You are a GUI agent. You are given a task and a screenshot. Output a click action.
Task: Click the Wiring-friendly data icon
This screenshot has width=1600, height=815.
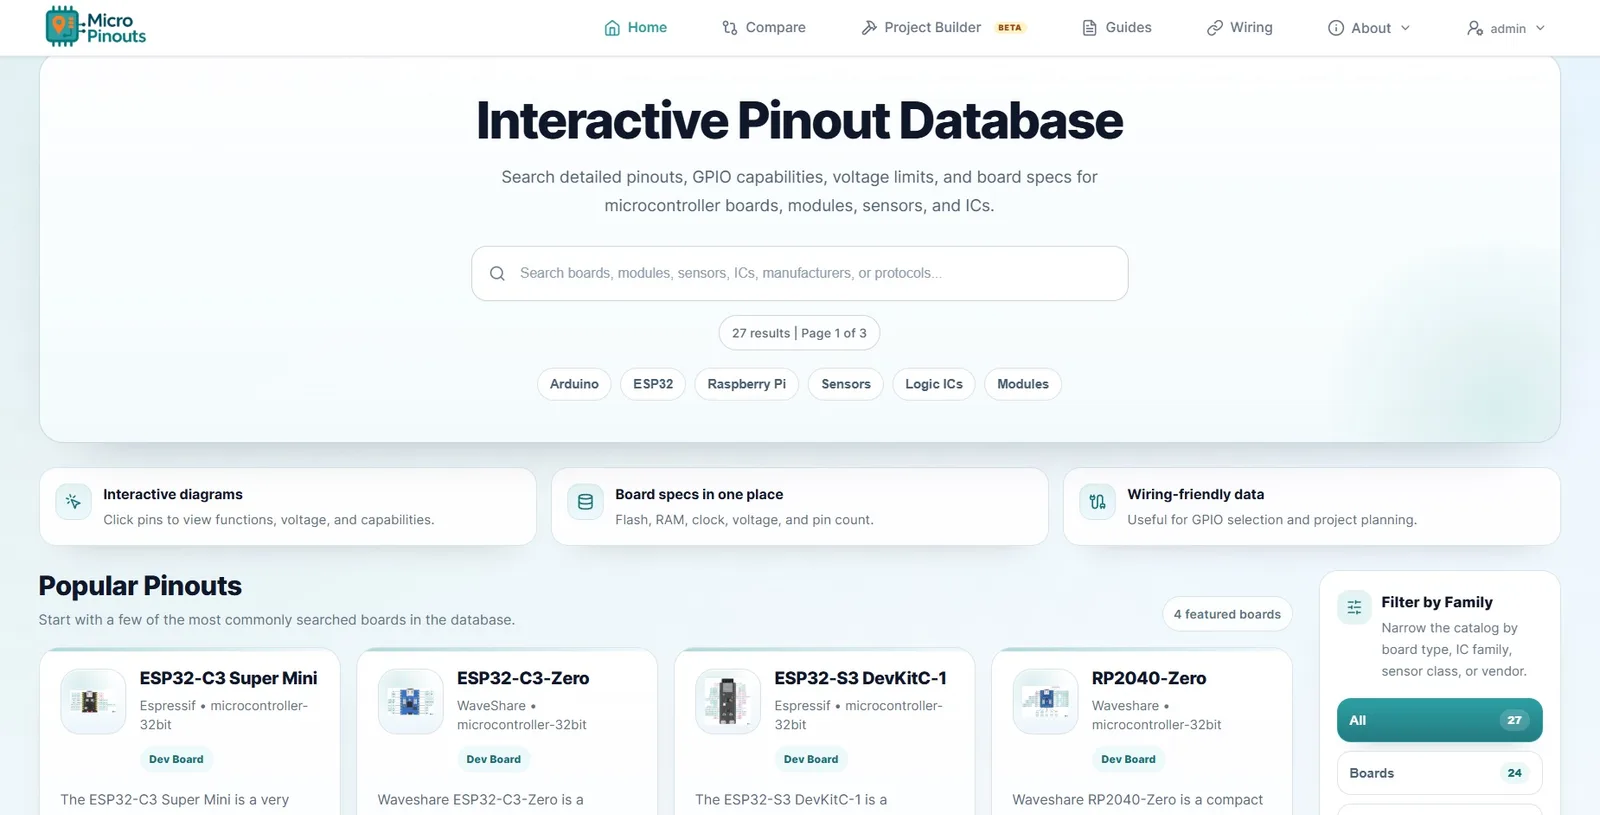click(1097, 502)
